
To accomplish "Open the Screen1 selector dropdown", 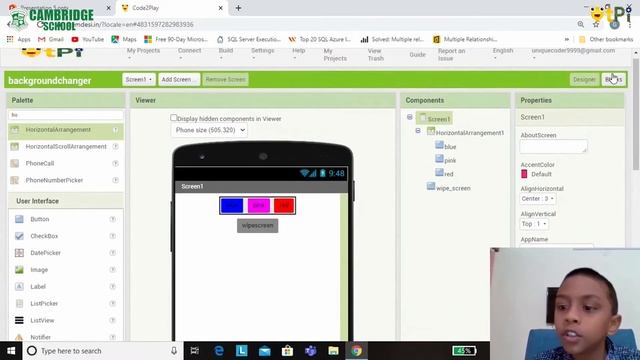I will point(139,80).
